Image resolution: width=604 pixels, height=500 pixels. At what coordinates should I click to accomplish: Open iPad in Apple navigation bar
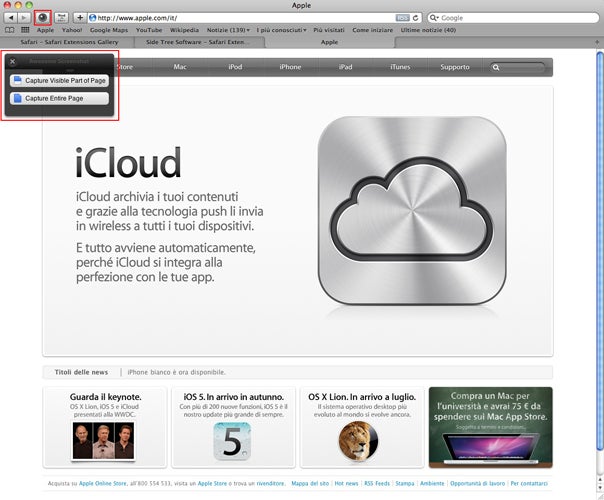pyautogui.click(x=346, y=67)
